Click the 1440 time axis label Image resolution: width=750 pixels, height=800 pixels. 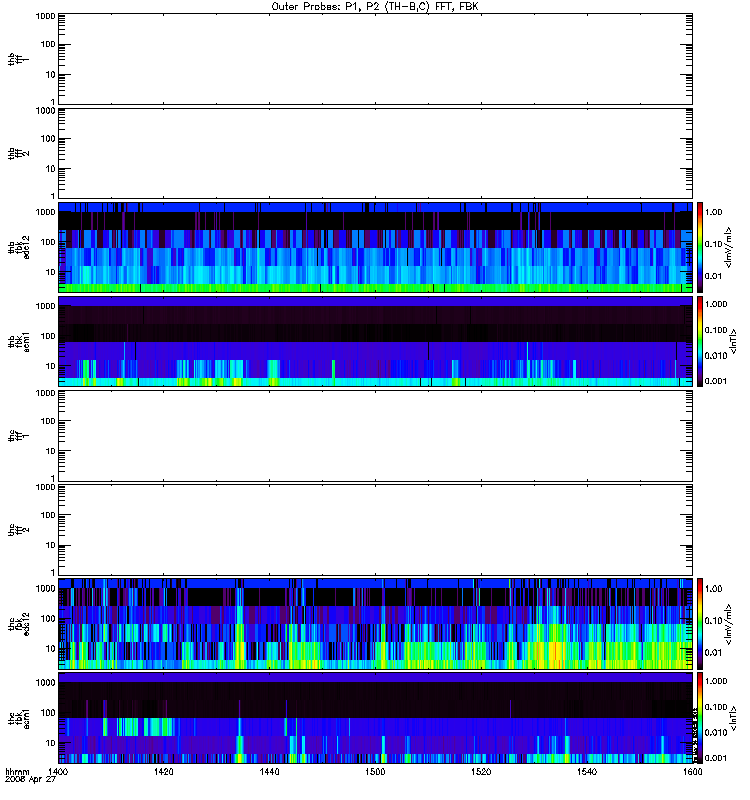(269, 771)
